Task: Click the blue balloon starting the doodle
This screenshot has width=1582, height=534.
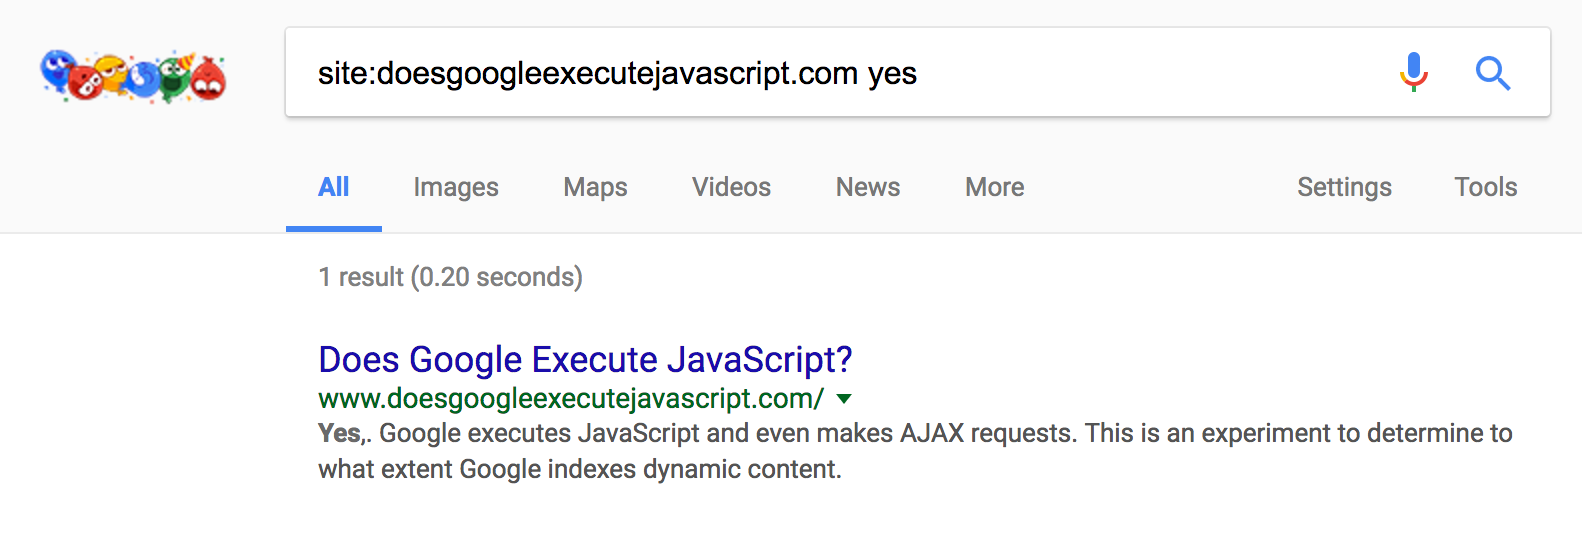Action: coord(56,70)
